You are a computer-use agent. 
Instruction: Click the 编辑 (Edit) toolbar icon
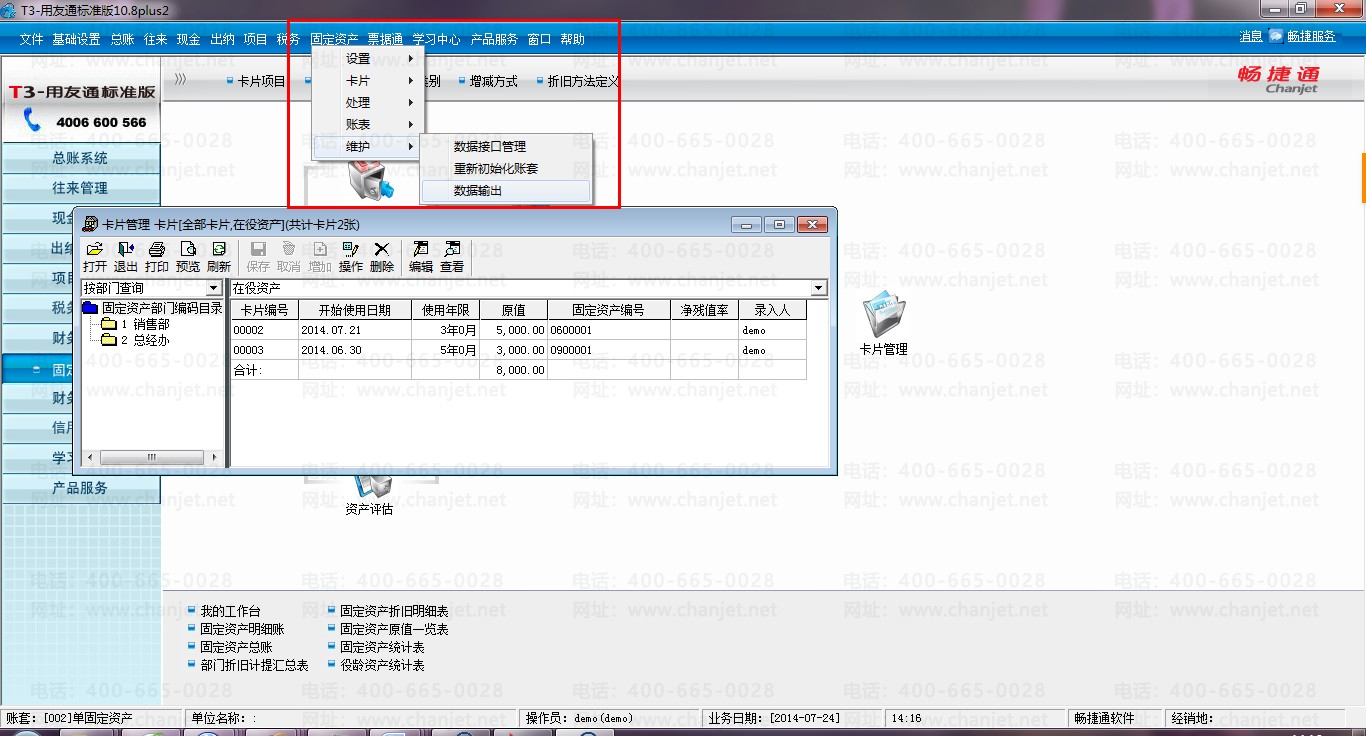pos(421,256)
